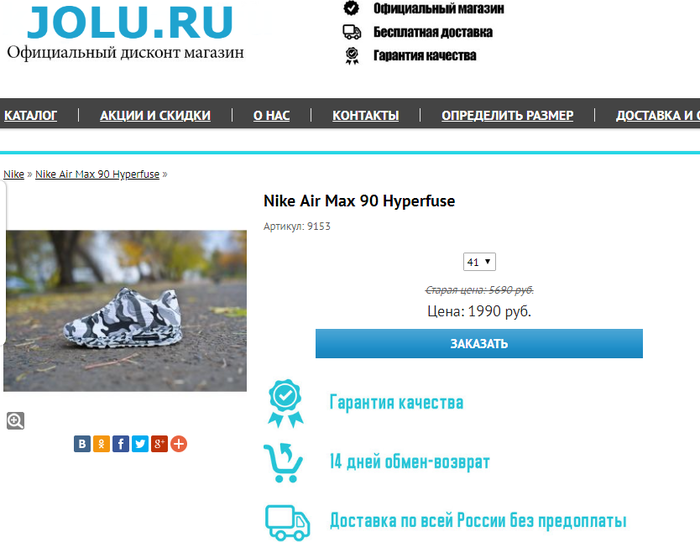Open the О НАС page
This screenshot has height=542, width=700.
pyautogui.click(x=271, y=115)
